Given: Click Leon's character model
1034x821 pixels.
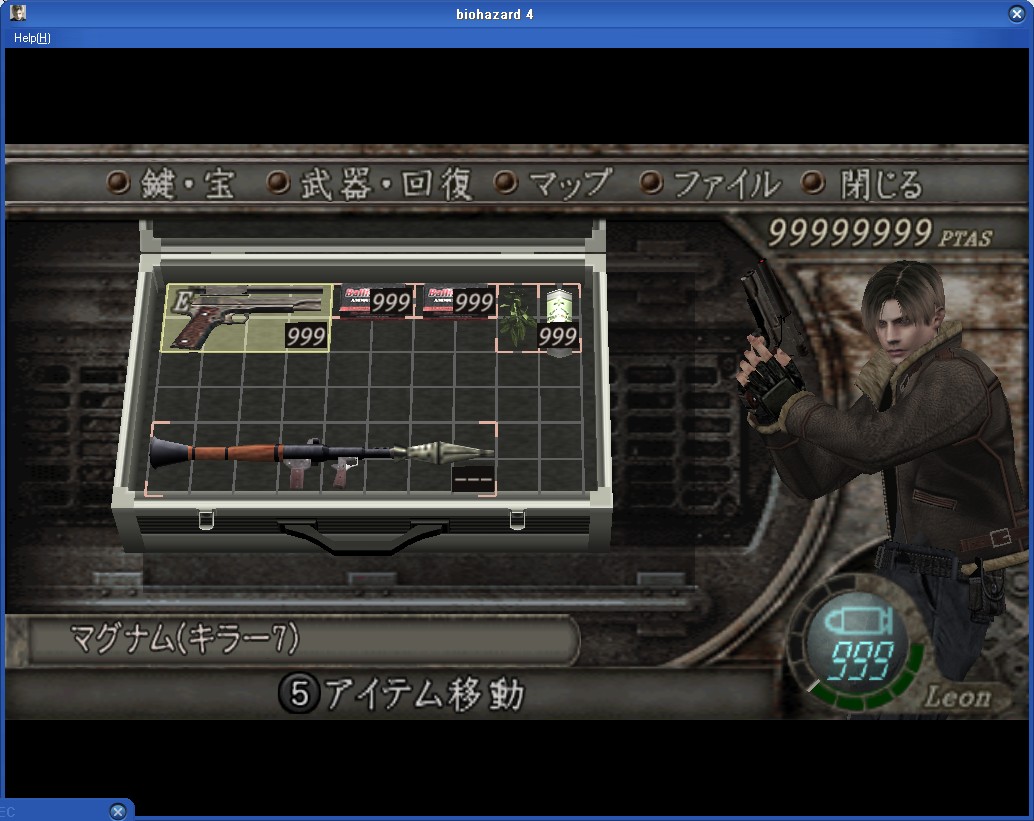Looking at the screenshot, I should coord(900,420).
